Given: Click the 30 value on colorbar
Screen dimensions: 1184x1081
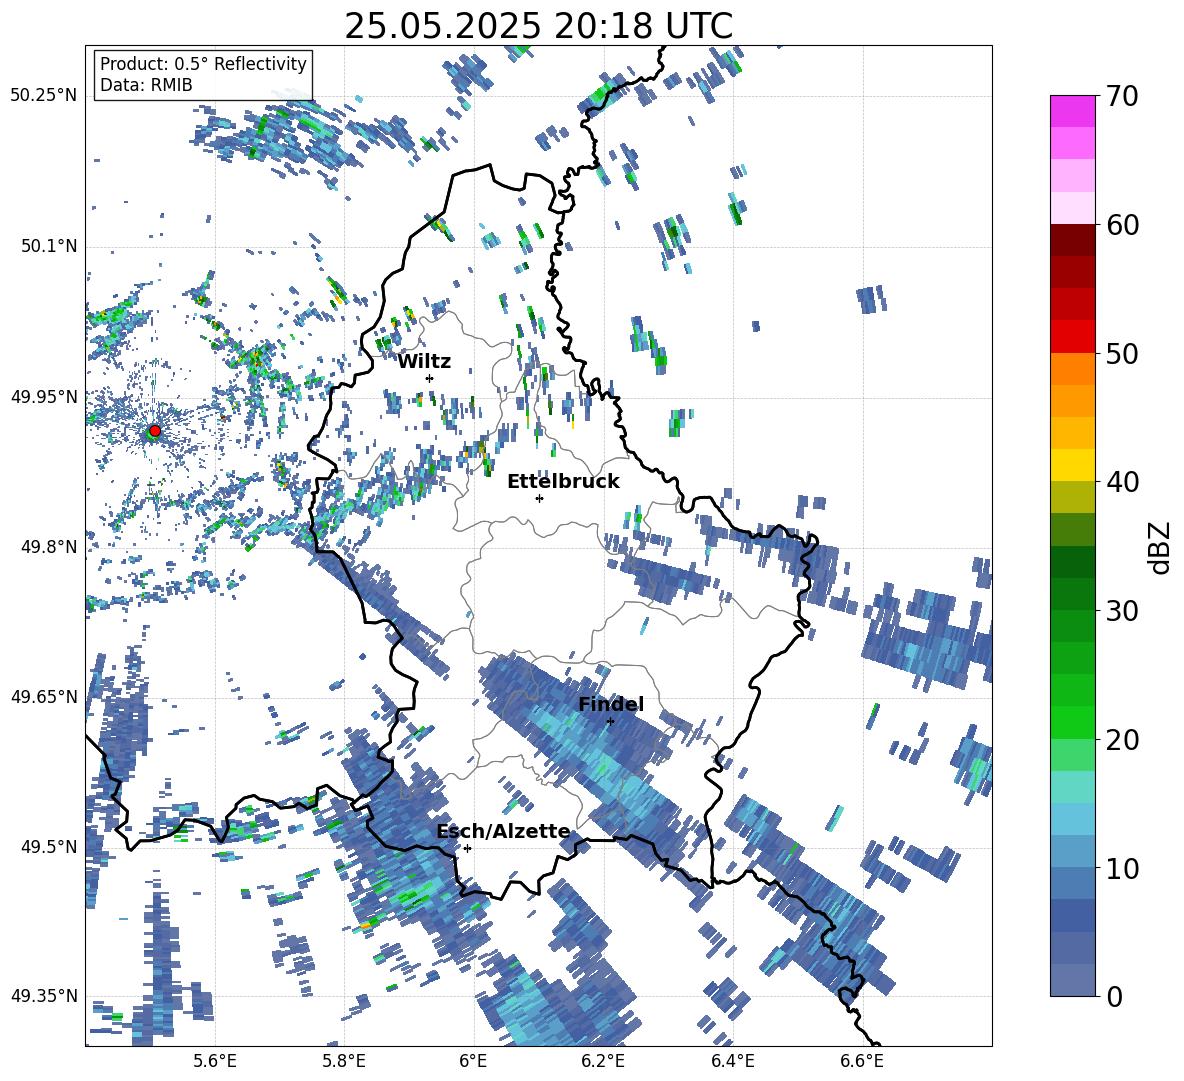Looking at the screenshot, I should click(x=1122, y=611).
